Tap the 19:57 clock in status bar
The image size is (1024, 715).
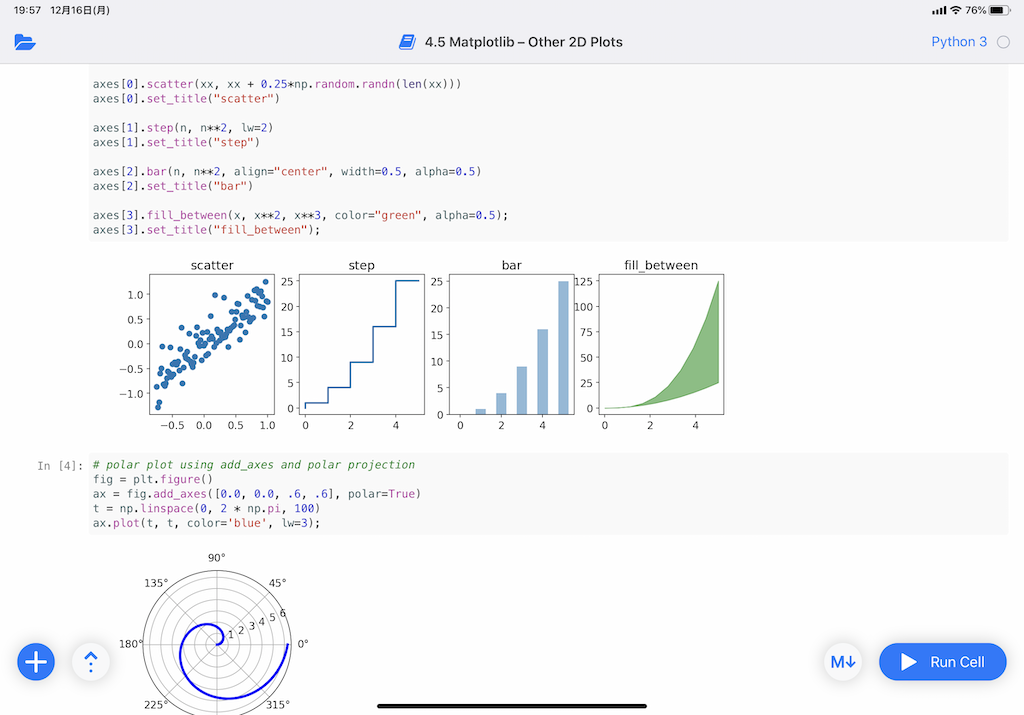(x=27, y=10)
